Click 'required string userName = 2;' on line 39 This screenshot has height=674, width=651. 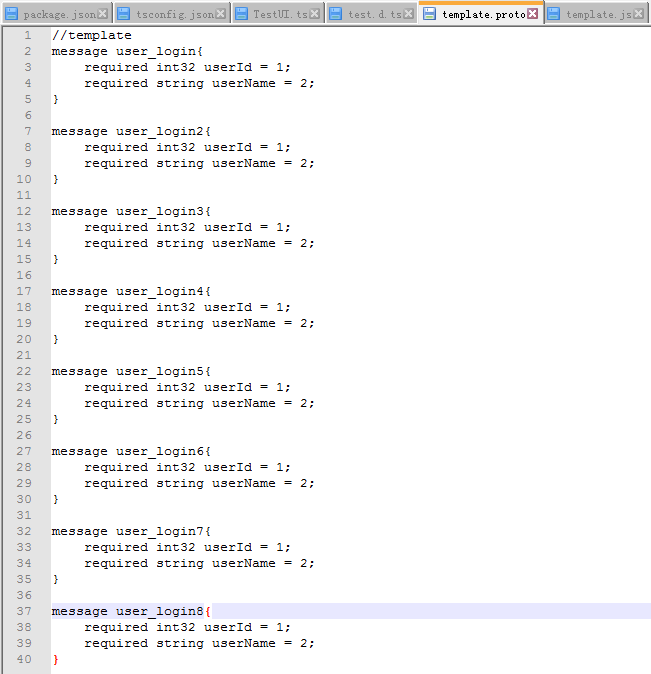click(199, 643)
